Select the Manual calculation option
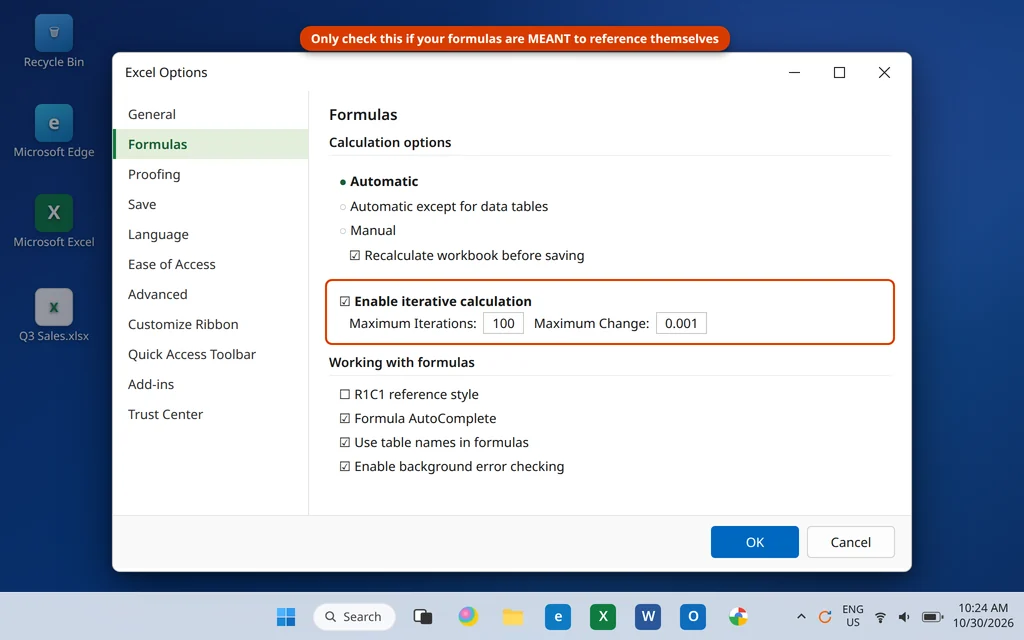 [x=368, y=231]
